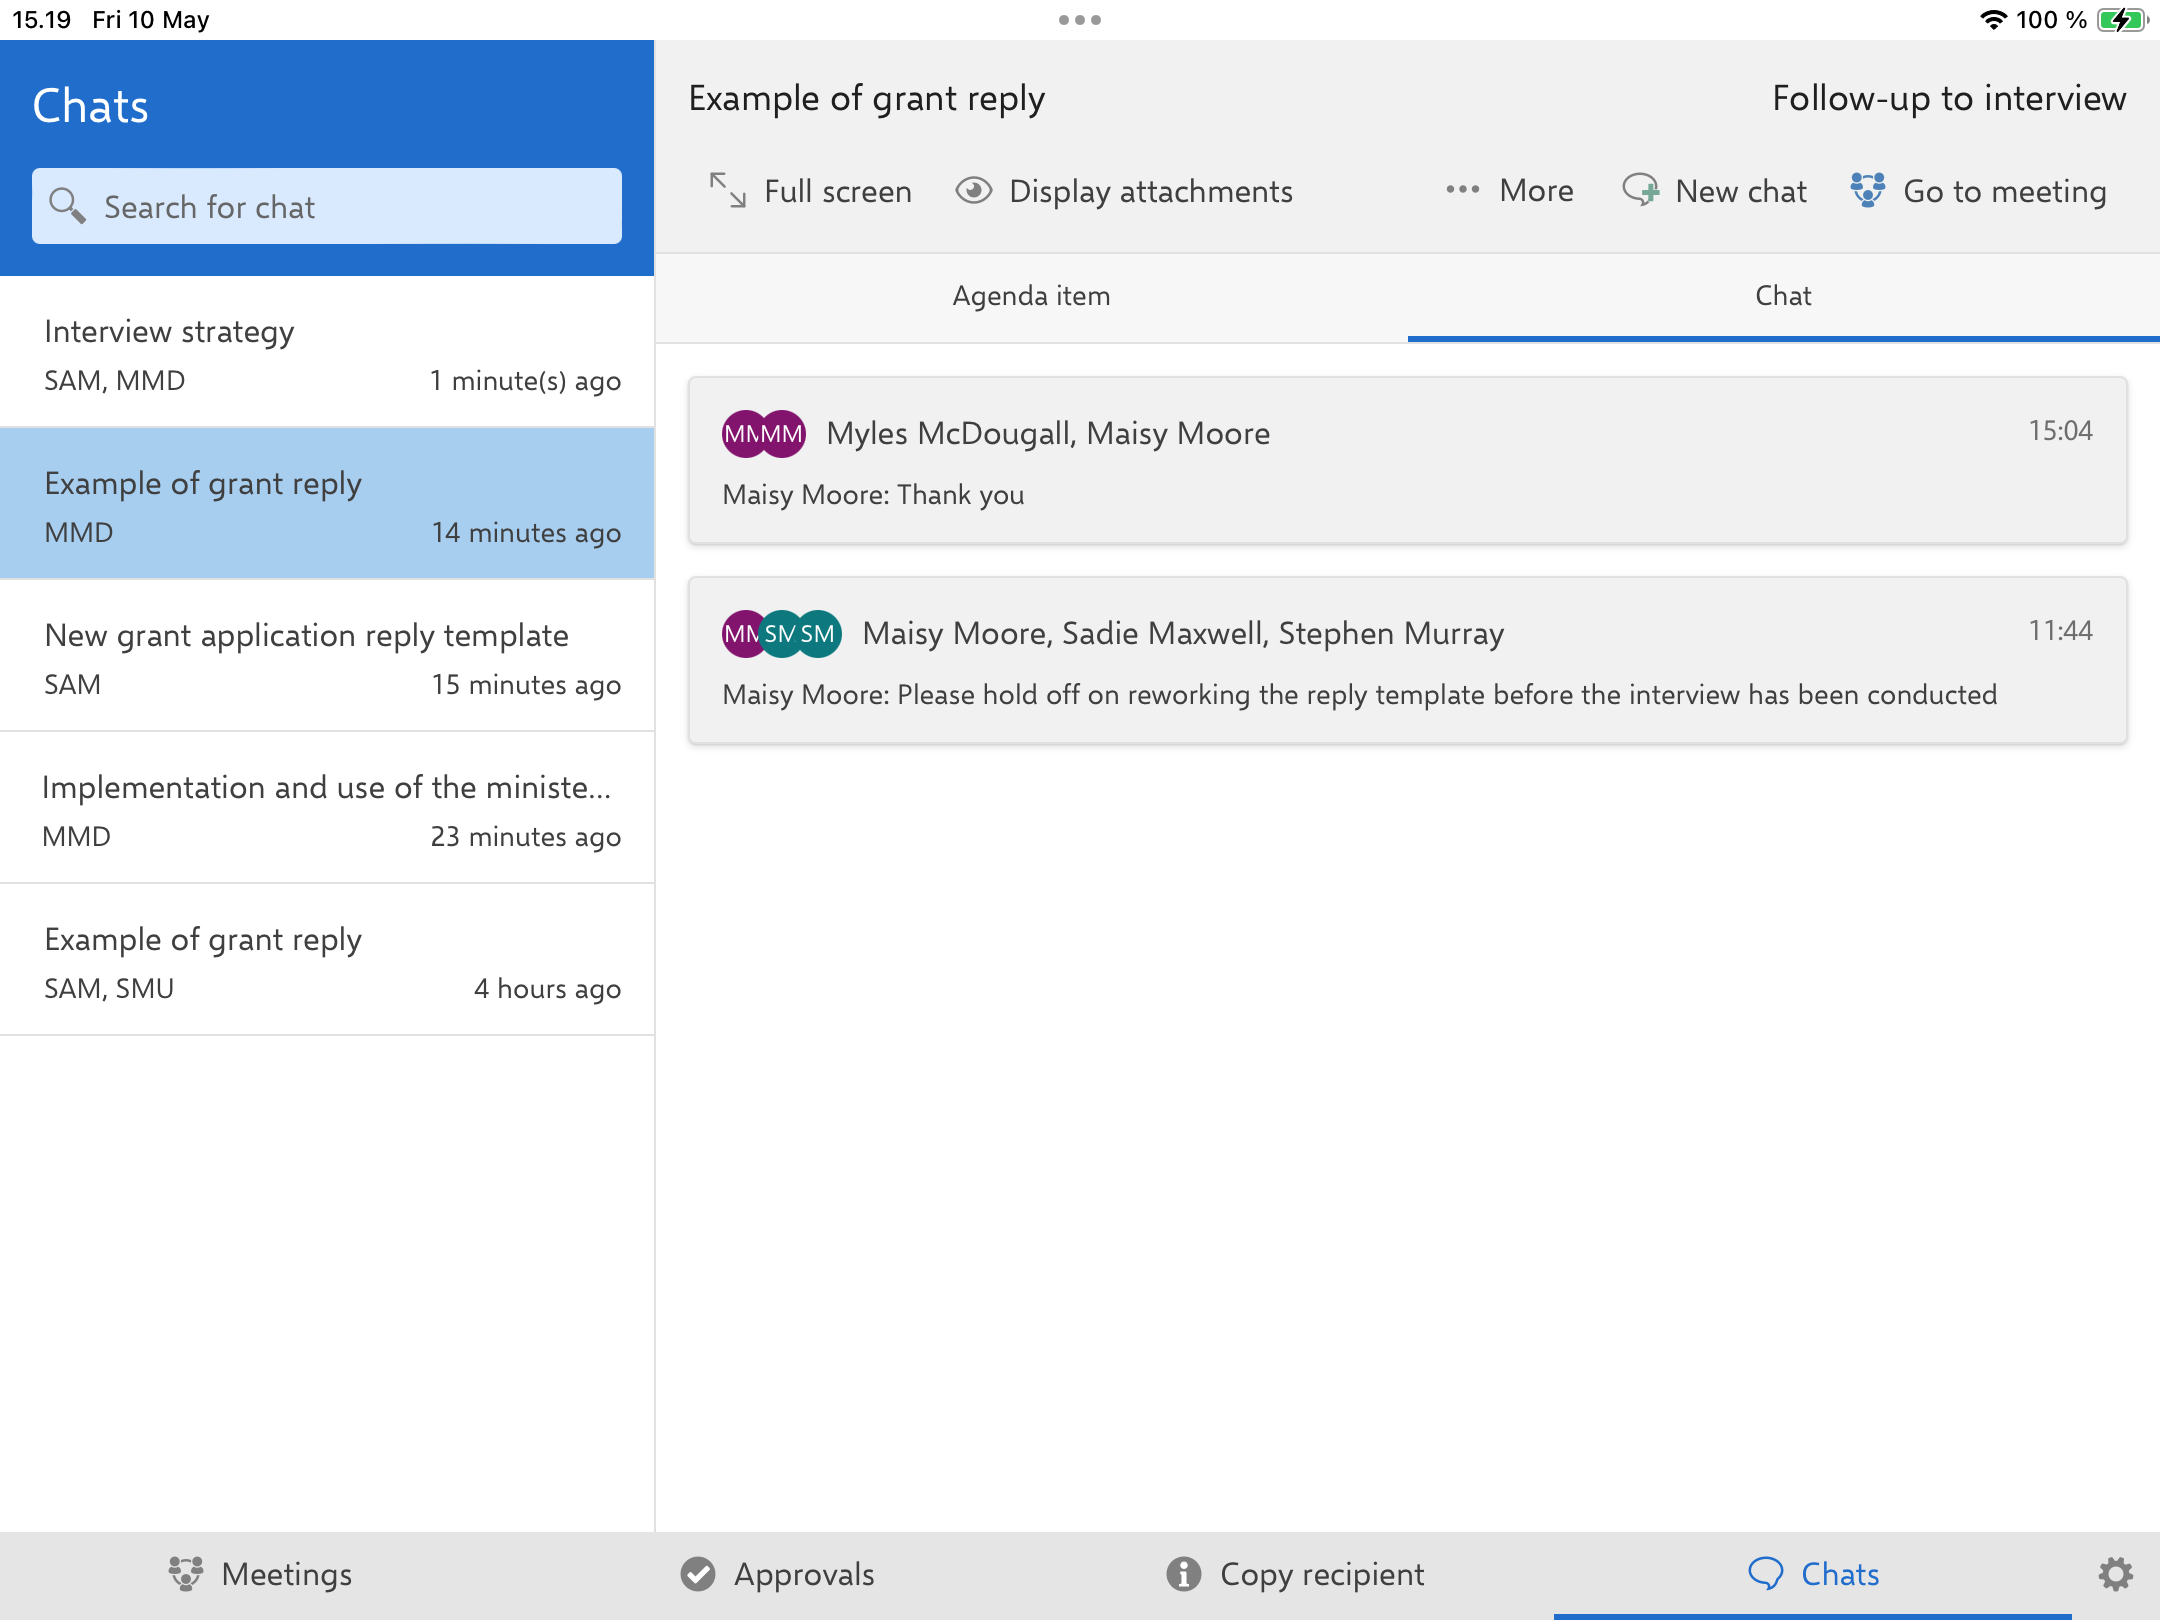2160x1620 pixels.
Task: Open settings gear icon
Action: (2115, 1574)
